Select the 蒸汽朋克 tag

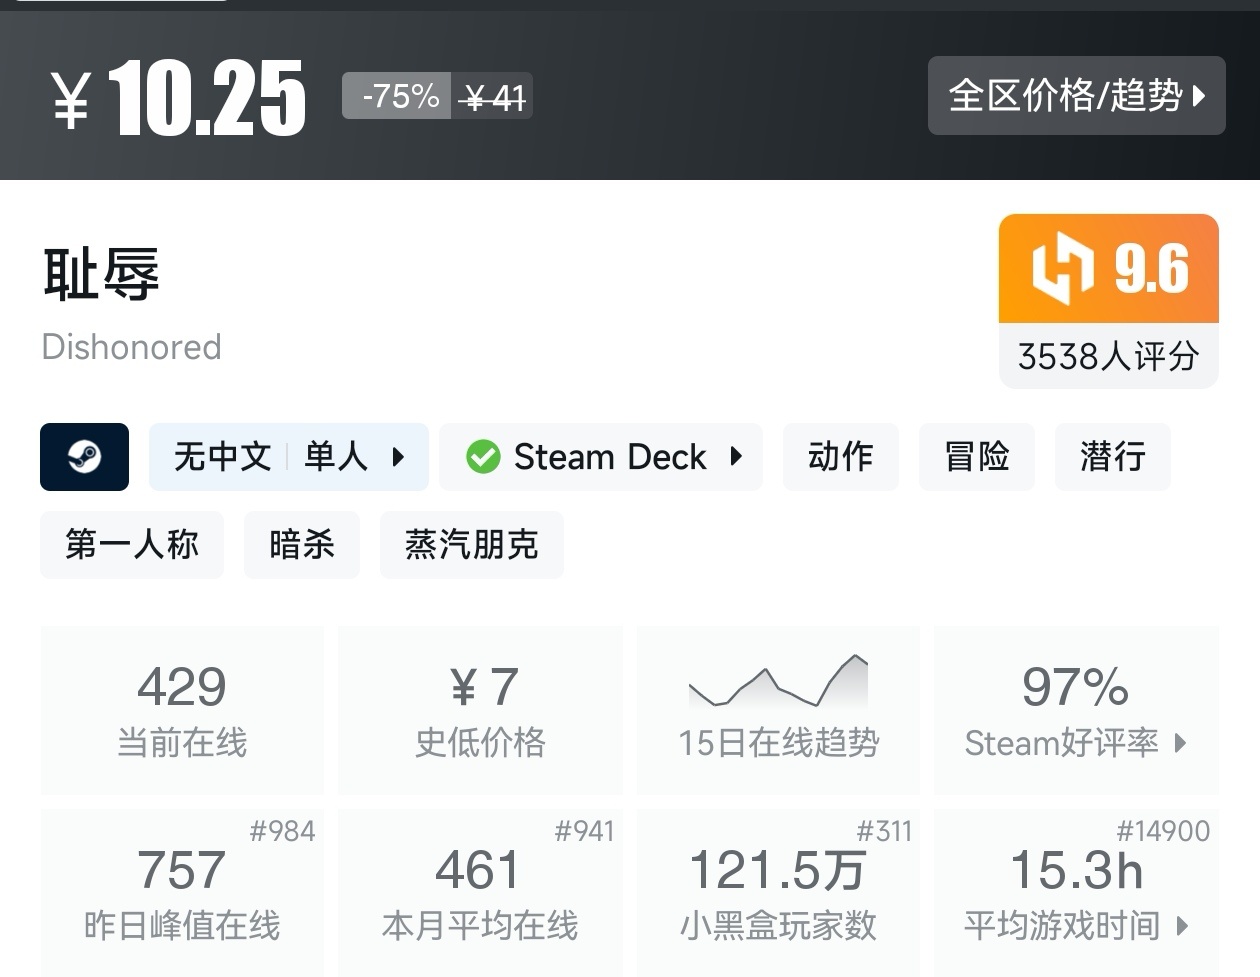(x=472, y=545)
